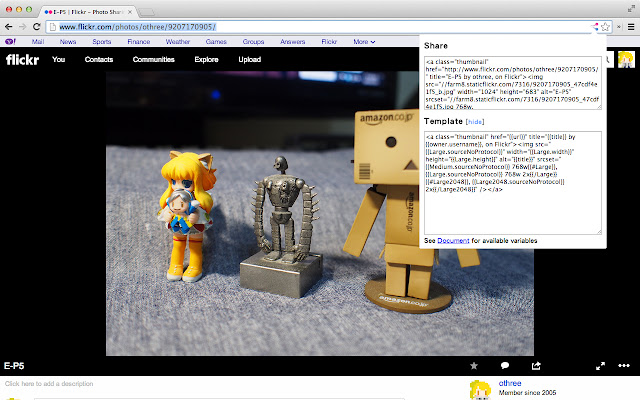Open Flickr link in the Yahoo toolbar
Viewport: 640px width, 400px height.
(329, 42)
